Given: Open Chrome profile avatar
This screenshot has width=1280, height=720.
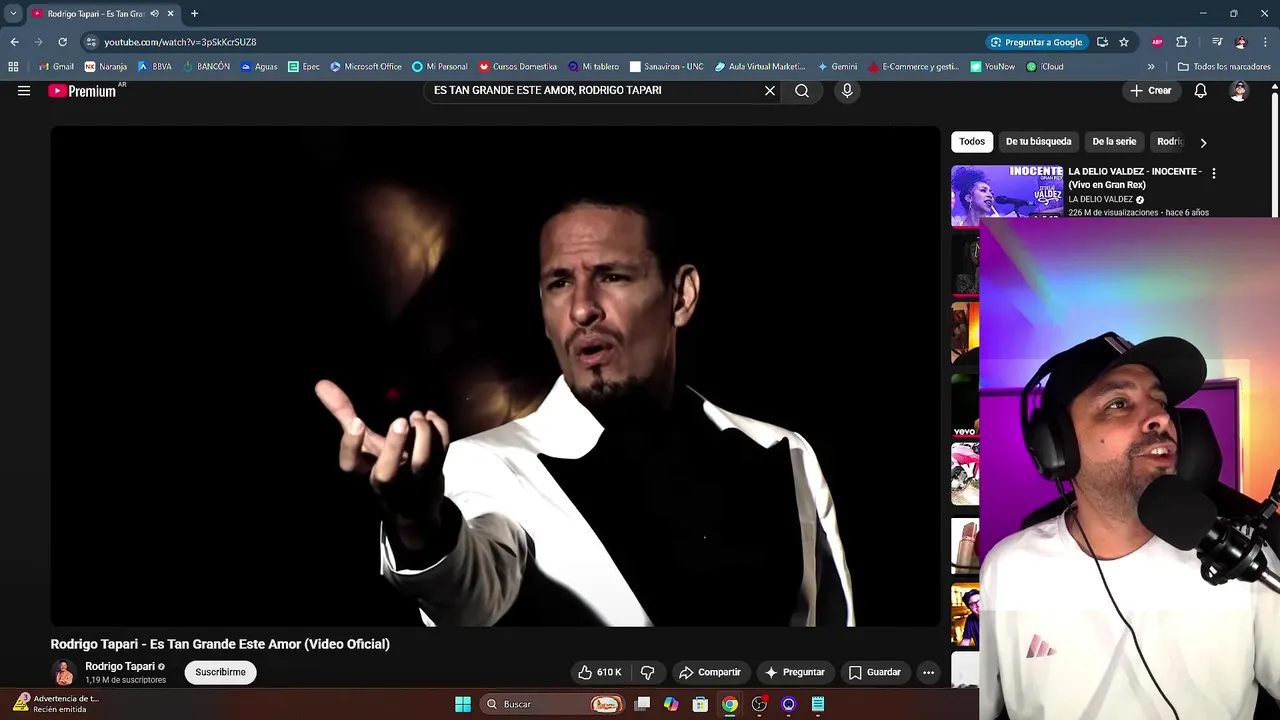Looking at the screenshot, I should click(x=1241, y=42).
